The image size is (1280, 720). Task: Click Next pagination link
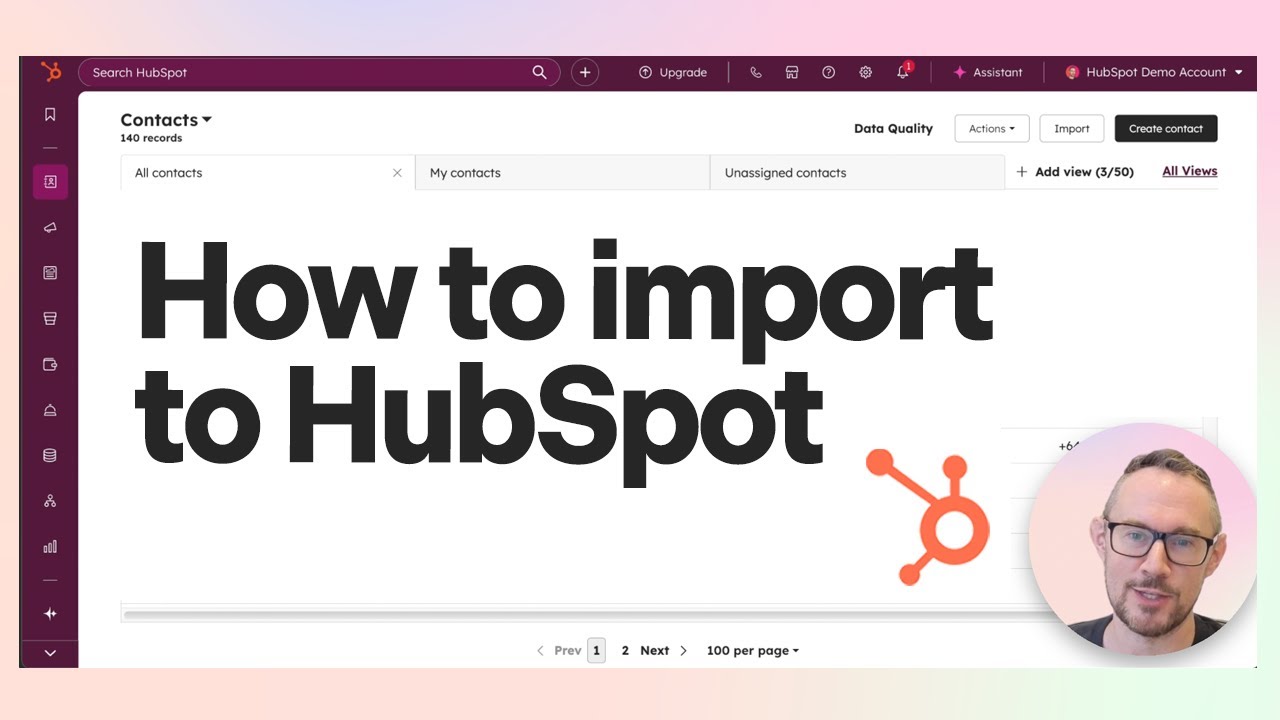point(664,650)
